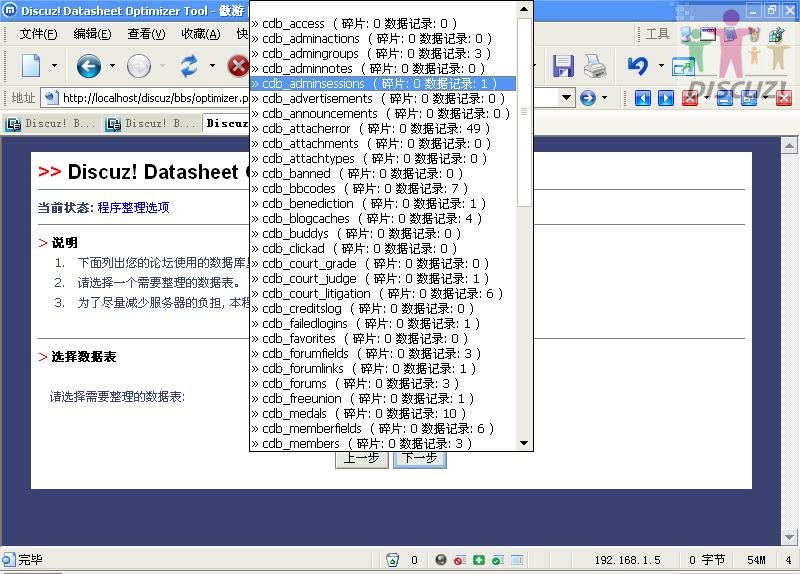Refresh the page with the blue arrows icon
The width and height of the screenshot is (800, 574).
(x=189, y=66)
